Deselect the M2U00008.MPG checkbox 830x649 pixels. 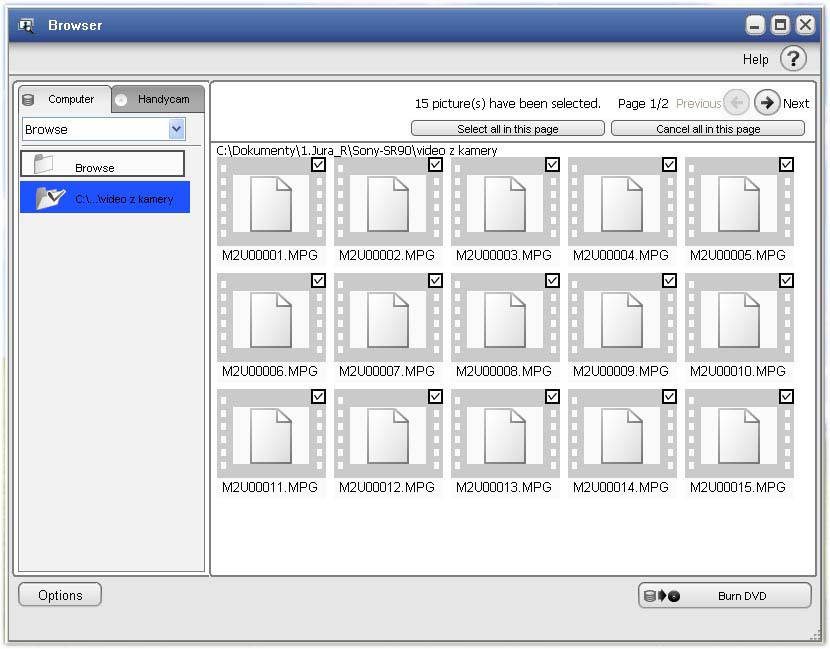(x=552, y=281)
